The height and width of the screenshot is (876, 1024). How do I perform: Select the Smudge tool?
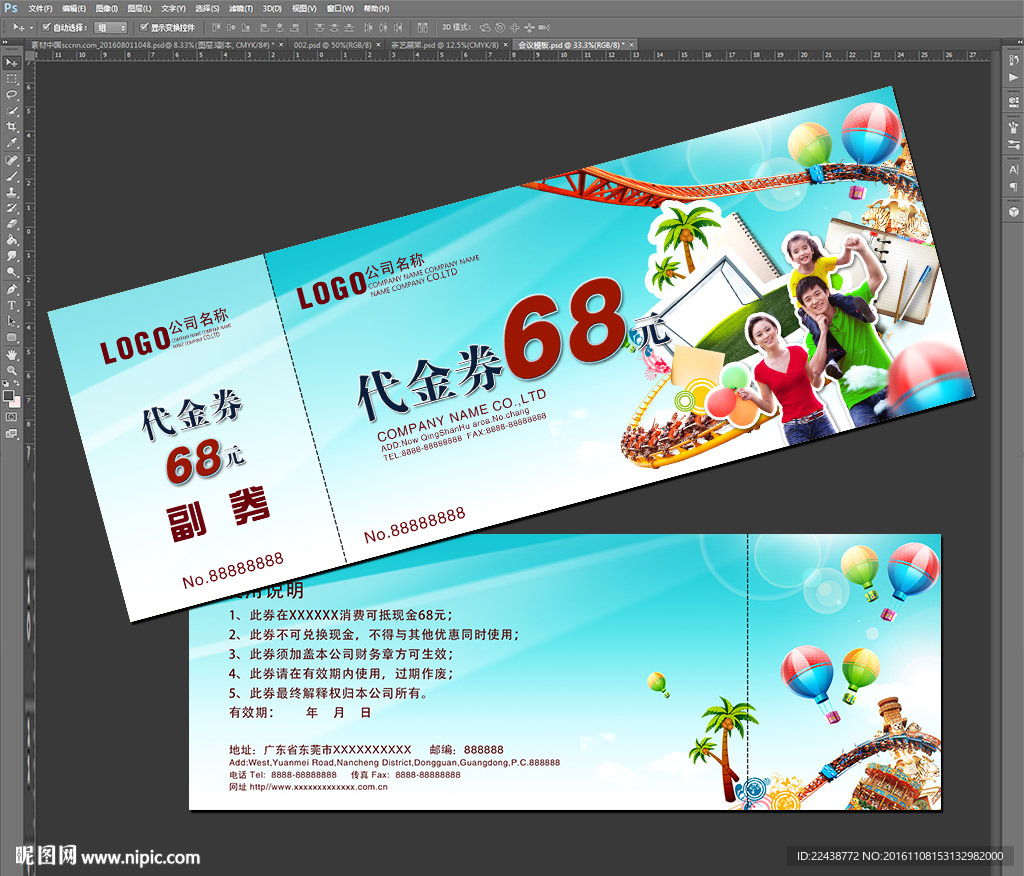pyautogui.click(x=12, y=255)
